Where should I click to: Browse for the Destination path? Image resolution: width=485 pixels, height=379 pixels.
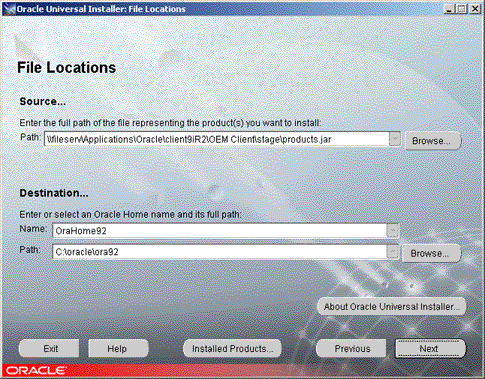pyautogui.click(x=431, y=253)
